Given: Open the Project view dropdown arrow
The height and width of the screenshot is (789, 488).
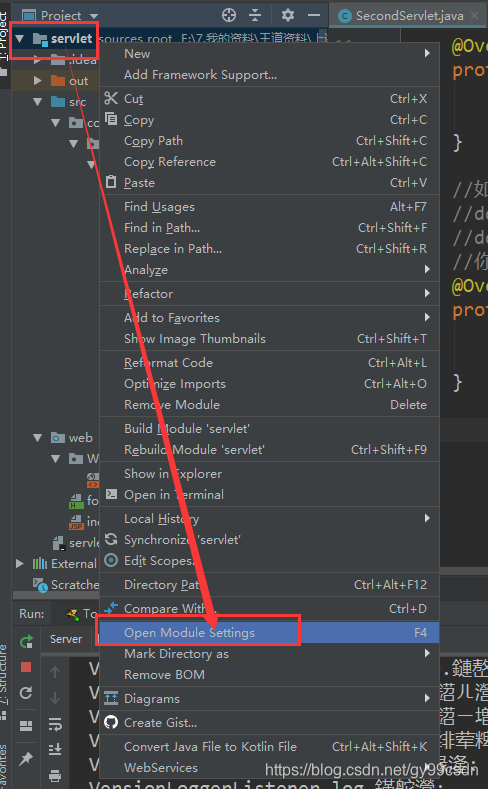Looking at the screenshot, I should 94,16.
